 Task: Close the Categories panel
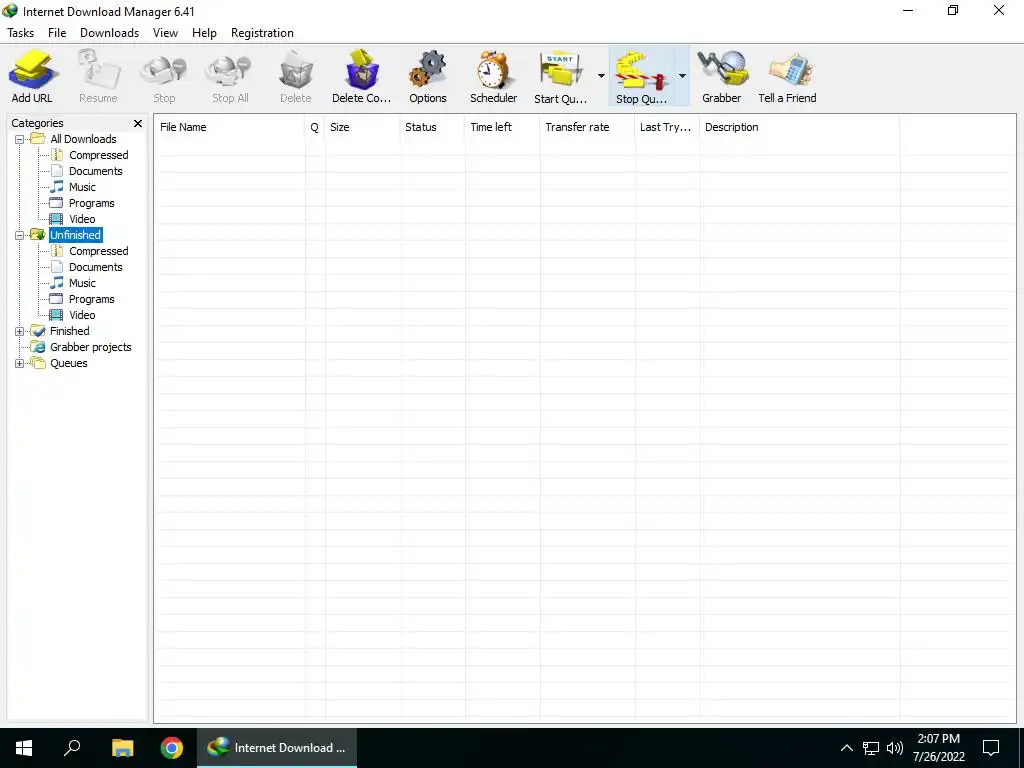pos(138,123)
